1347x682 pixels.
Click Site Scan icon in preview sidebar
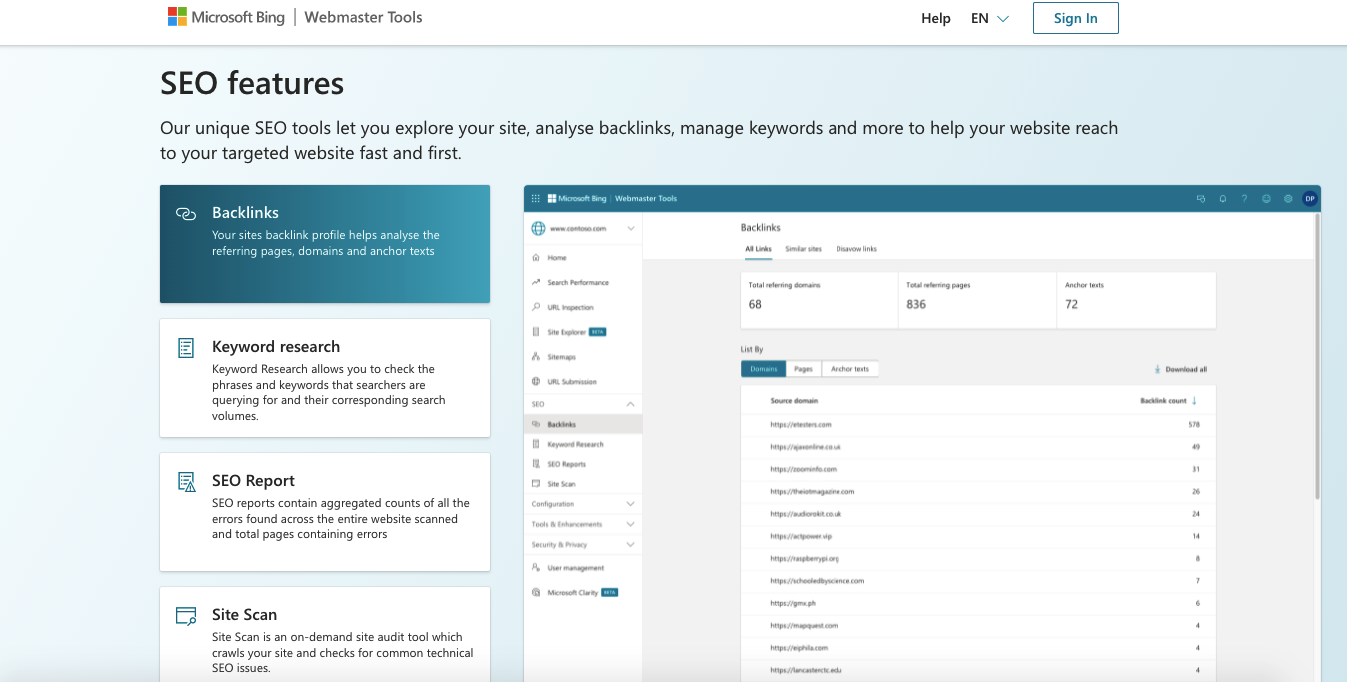(x=537, y=484)
